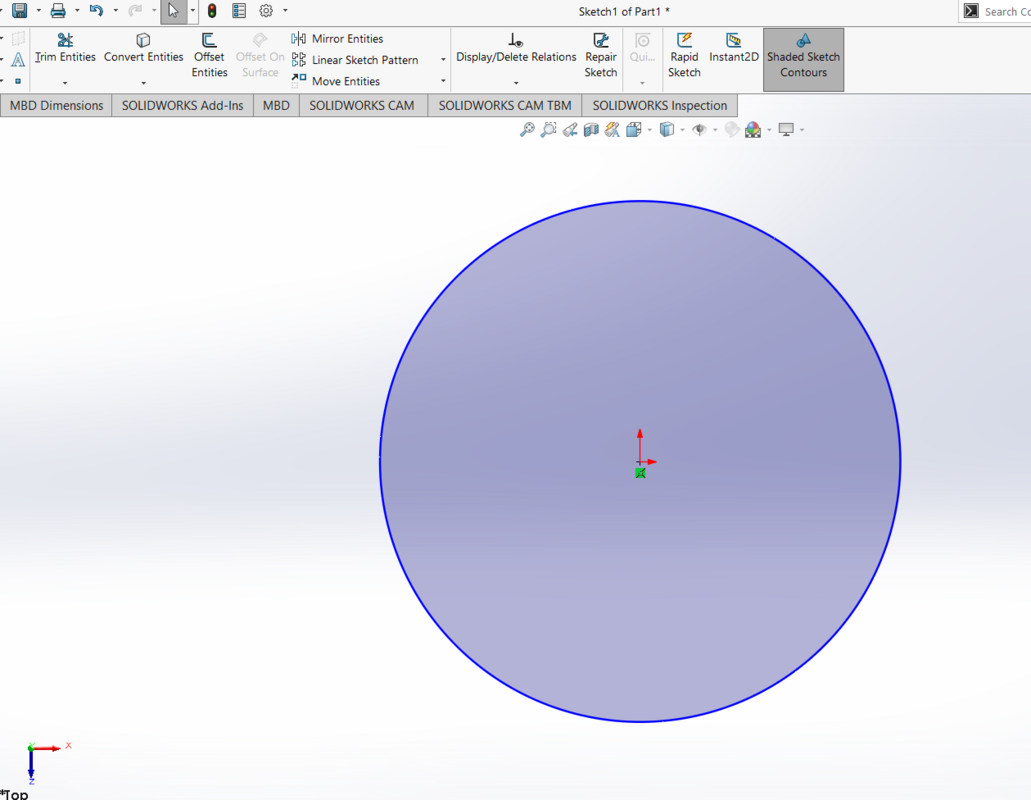Click the Convert Entities tool
1031x800 pixels.
pyautogui.click(x=143, y=57)
